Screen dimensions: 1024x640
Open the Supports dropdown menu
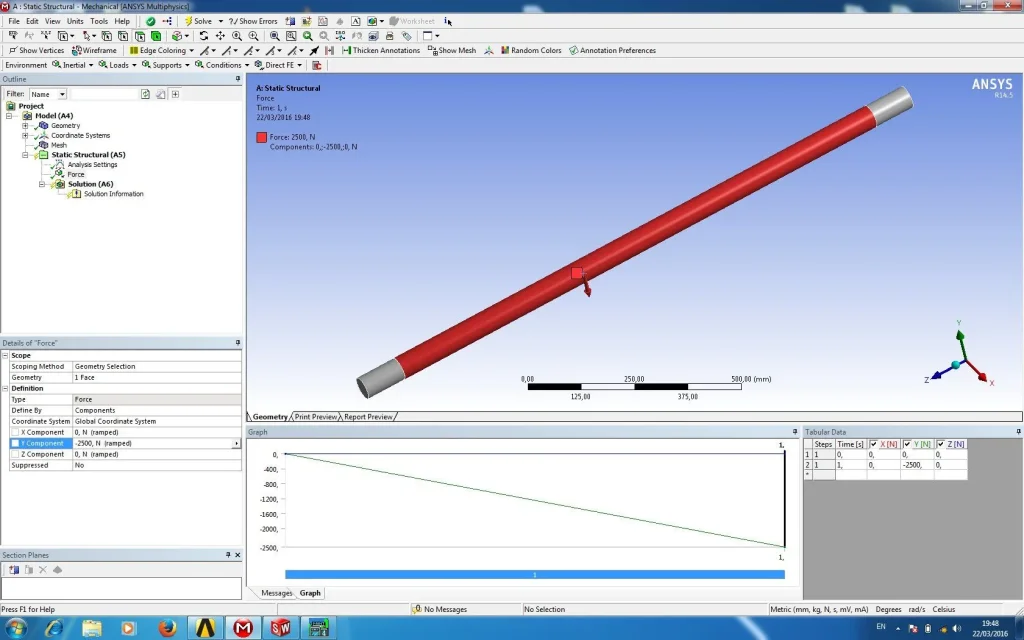(x=166, y=65)
